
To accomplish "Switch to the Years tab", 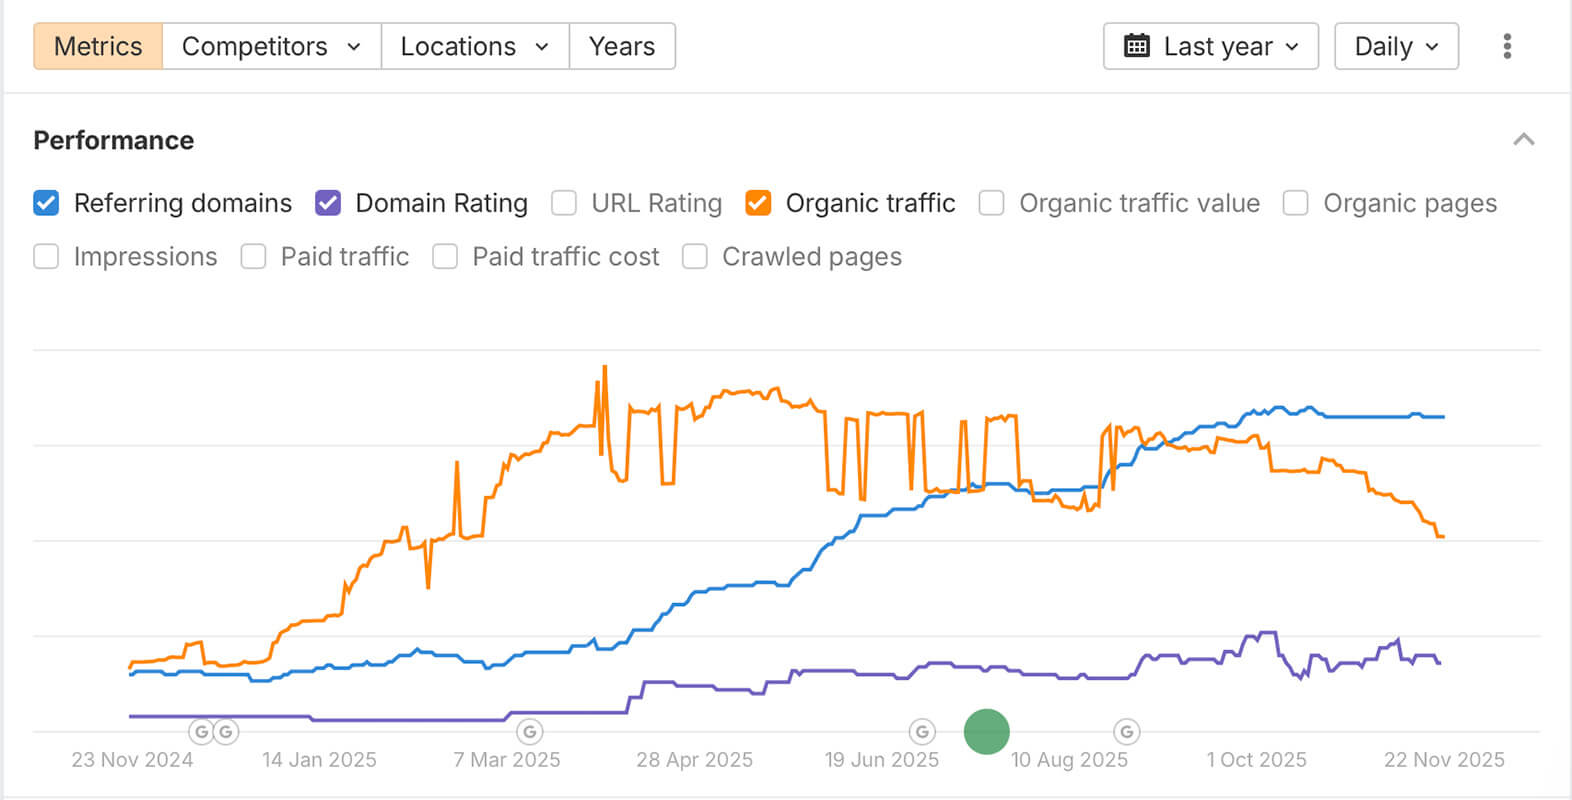I will click(x=622, y=46).
